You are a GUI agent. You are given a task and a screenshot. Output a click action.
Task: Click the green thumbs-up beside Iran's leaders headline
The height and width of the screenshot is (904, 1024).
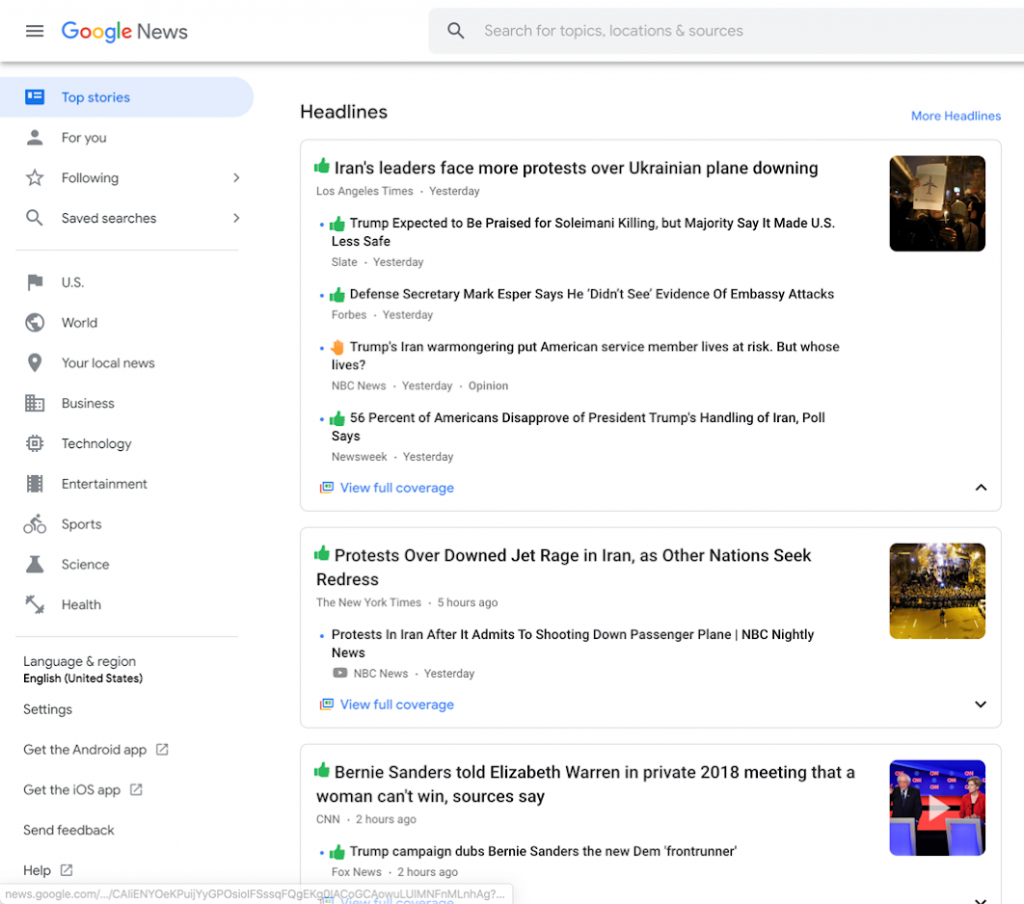[322, 166]
